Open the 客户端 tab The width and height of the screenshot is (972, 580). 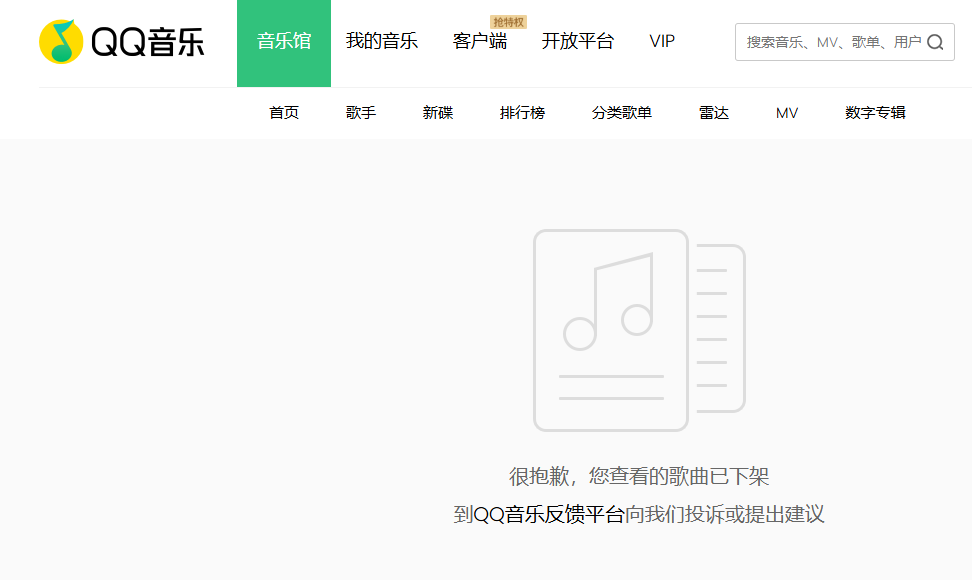point(480,42)
